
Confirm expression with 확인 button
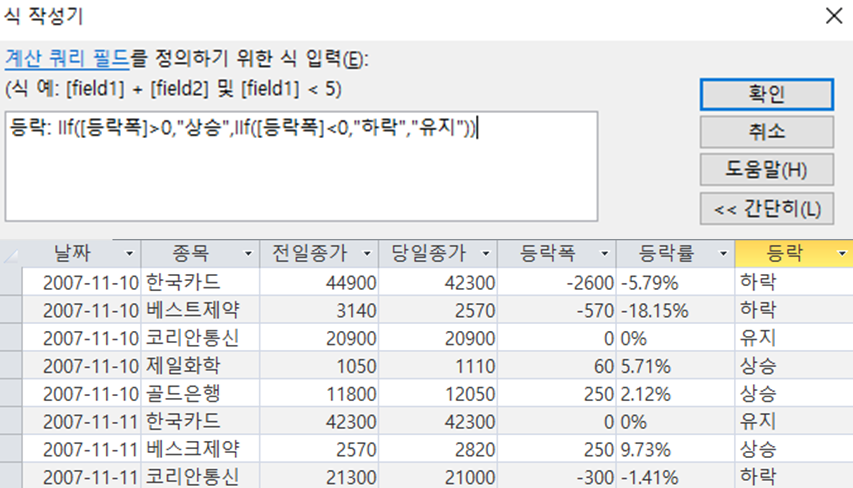[766, 94]
